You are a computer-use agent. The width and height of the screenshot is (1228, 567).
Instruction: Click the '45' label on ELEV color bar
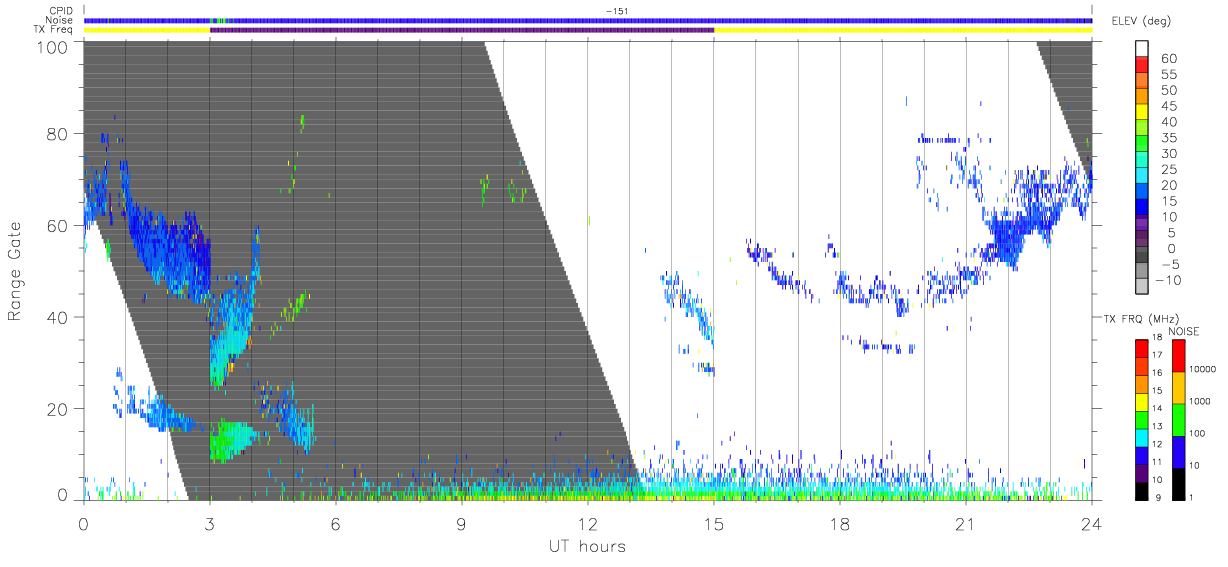tap(1168, 107)
